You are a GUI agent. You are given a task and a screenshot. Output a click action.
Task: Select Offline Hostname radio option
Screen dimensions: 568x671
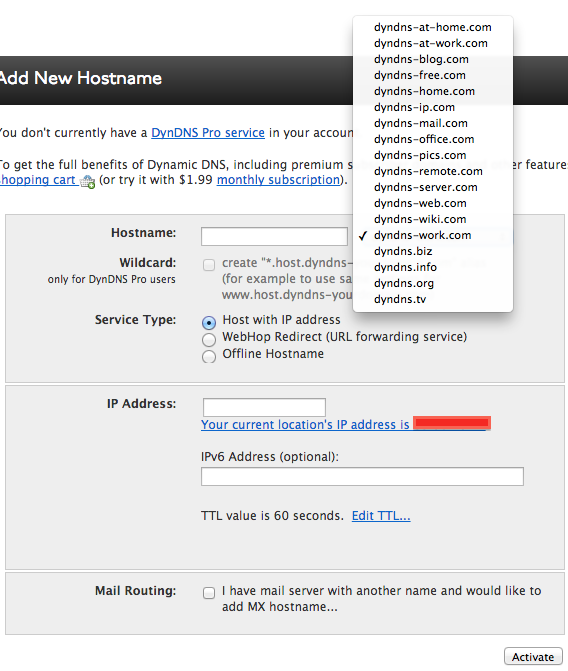click(209, 356)
